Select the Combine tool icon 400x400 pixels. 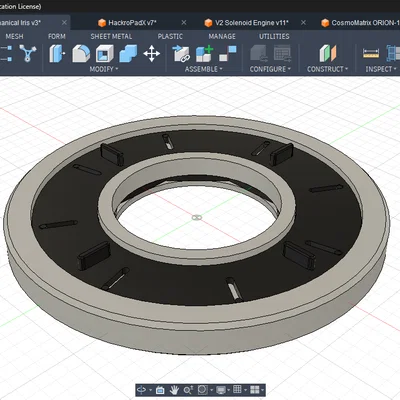tap(128, 54)
